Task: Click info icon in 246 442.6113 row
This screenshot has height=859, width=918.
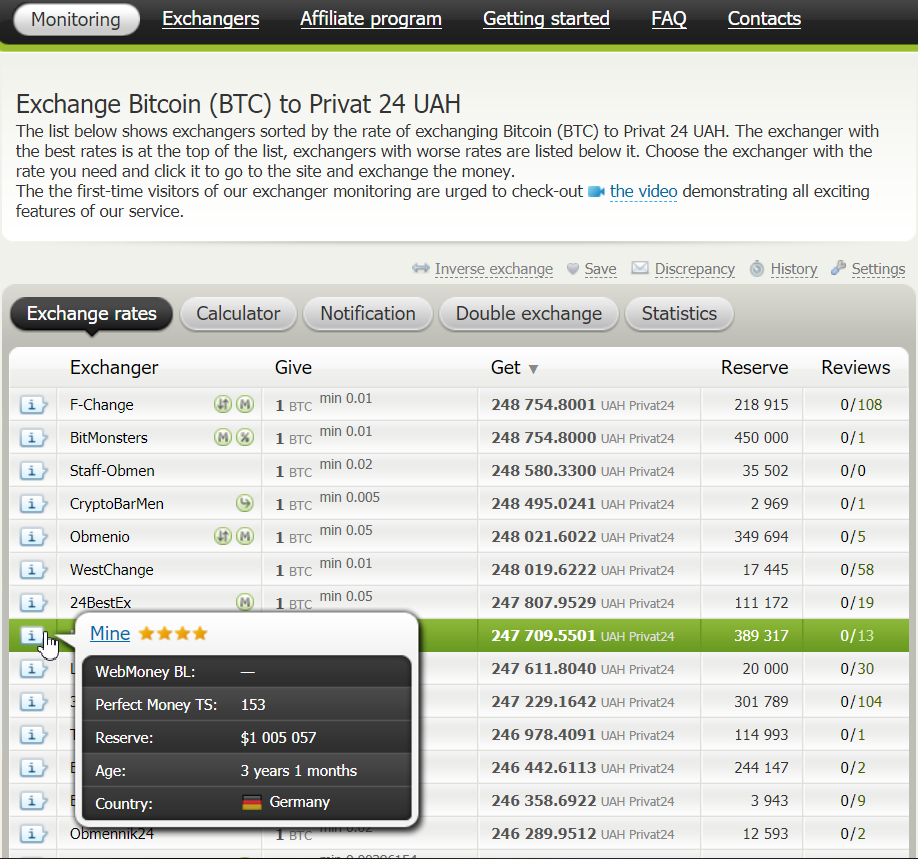Action: point(32,768)
